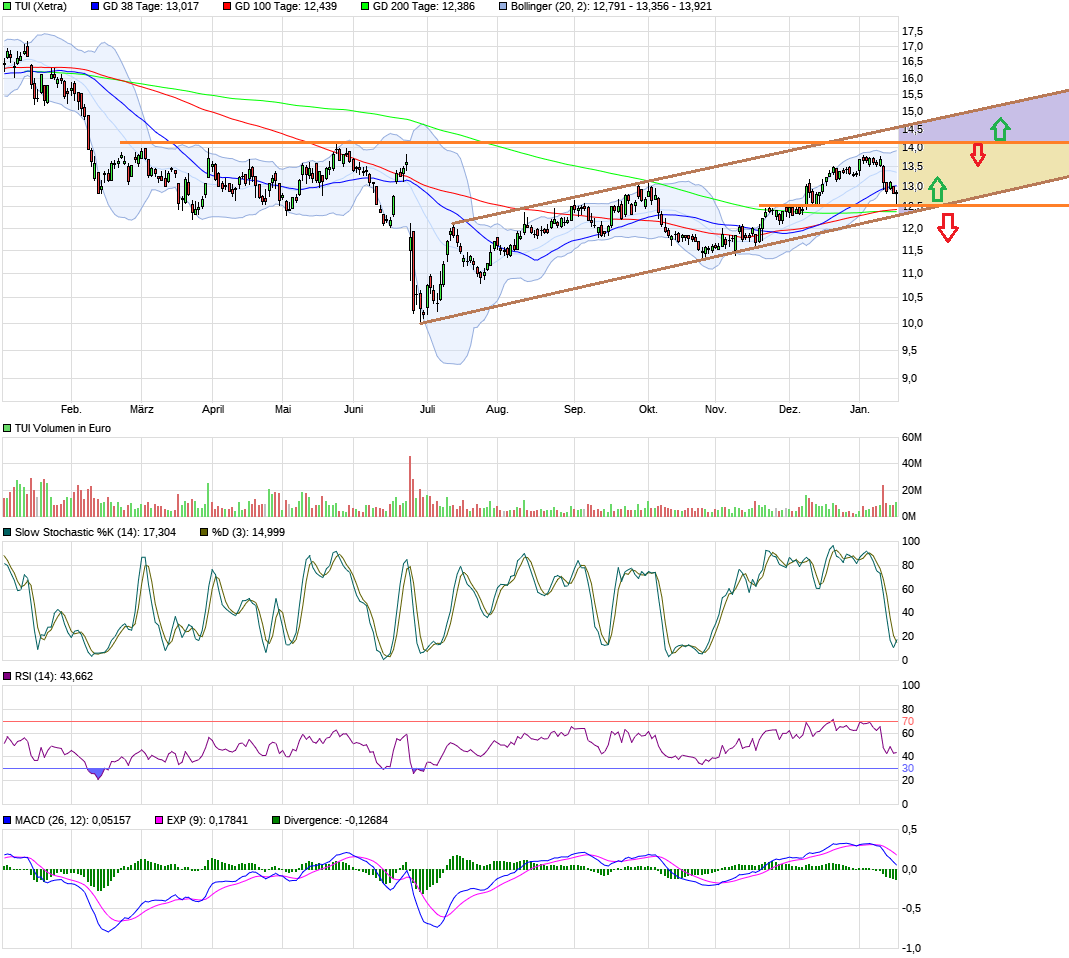Image resolution: width=1069 pixels, height=958 pixels.
Task: Click the 'Juni' month label on the axis
Action: click(x=353, y=409)
